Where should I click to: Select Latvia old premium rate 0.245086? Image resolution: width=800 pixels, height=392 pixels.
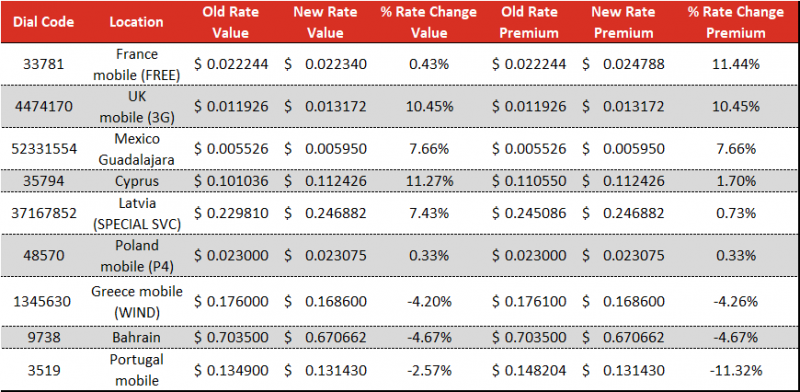coord(529,213)
